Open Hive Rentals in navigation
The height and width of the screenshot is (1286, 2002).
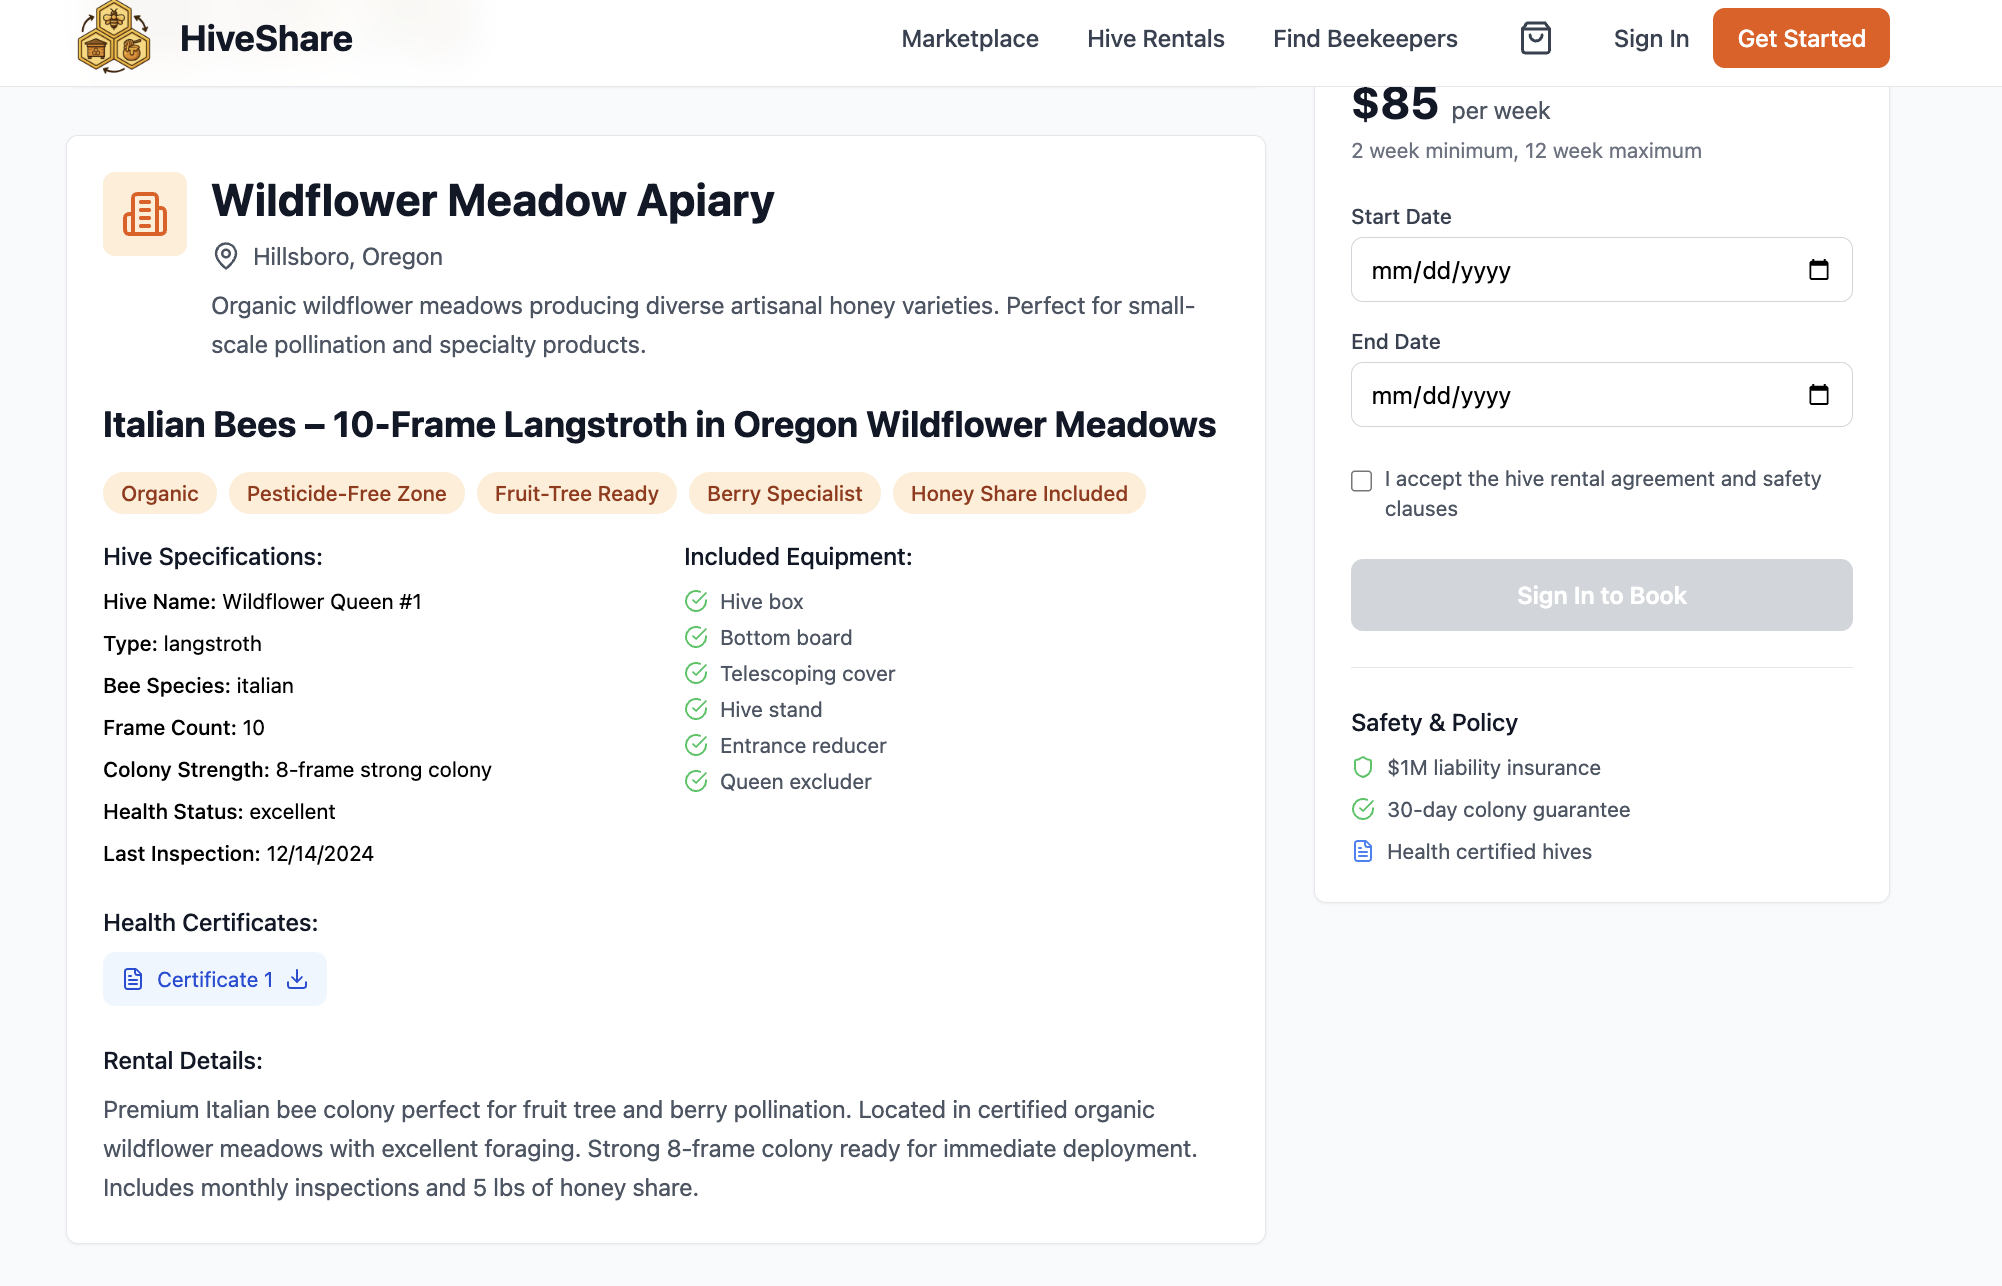tap(1155, 38)
